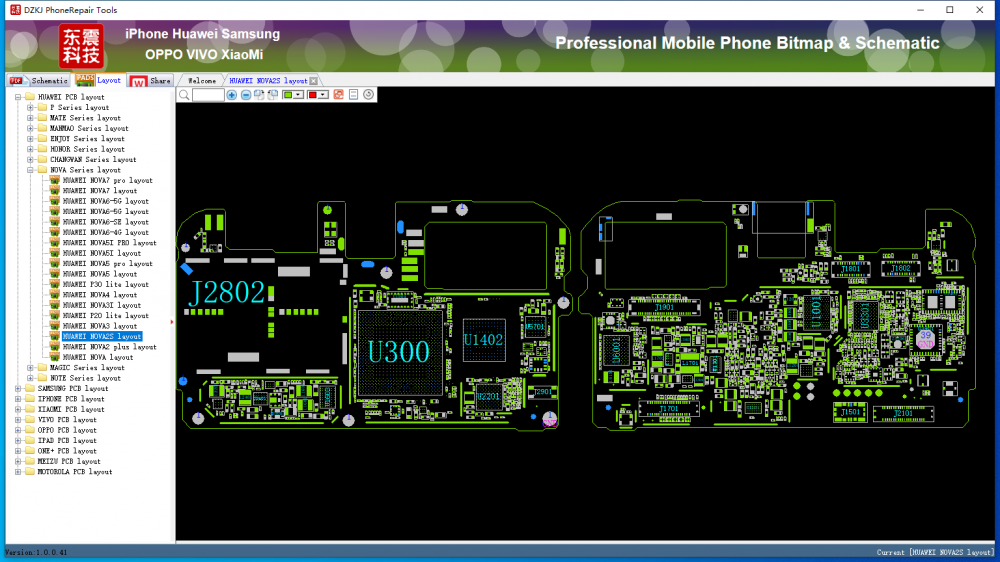Viewport: 1000px width, 562px height.
Task: Collapse the NOVA Series layout folder
Action: coord(30,170)
